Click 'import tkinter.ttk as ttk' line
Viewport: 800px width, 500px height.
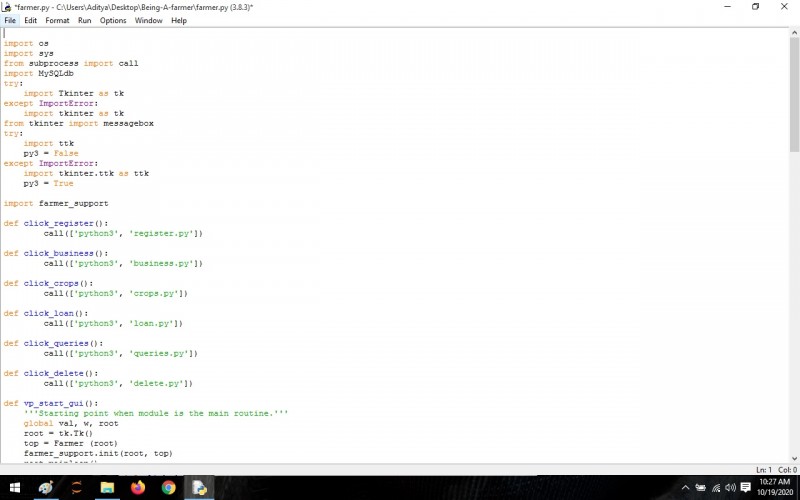[86, 173]
